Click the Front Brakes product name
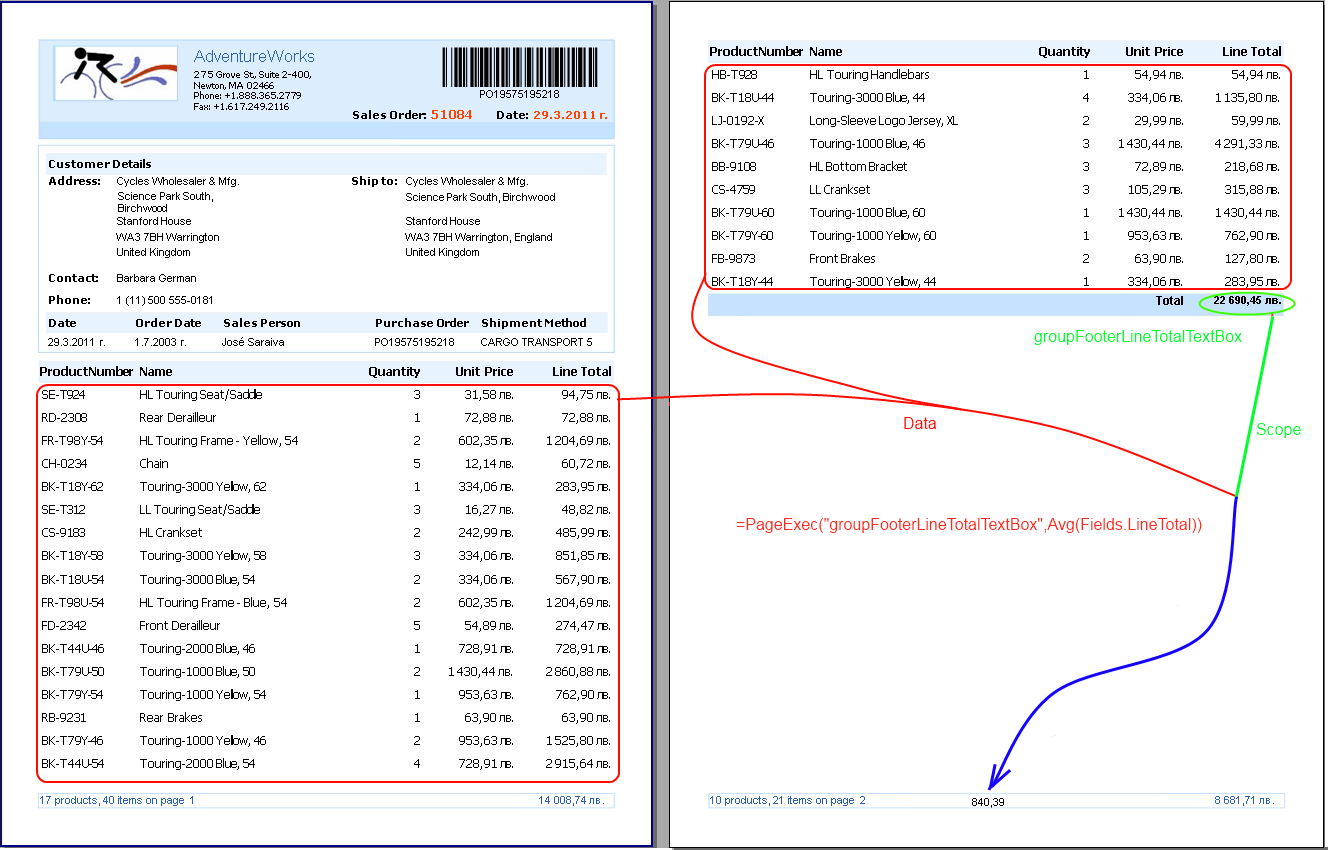The image size is (1328, 850). pyautogui.click(x=842, y=259)
